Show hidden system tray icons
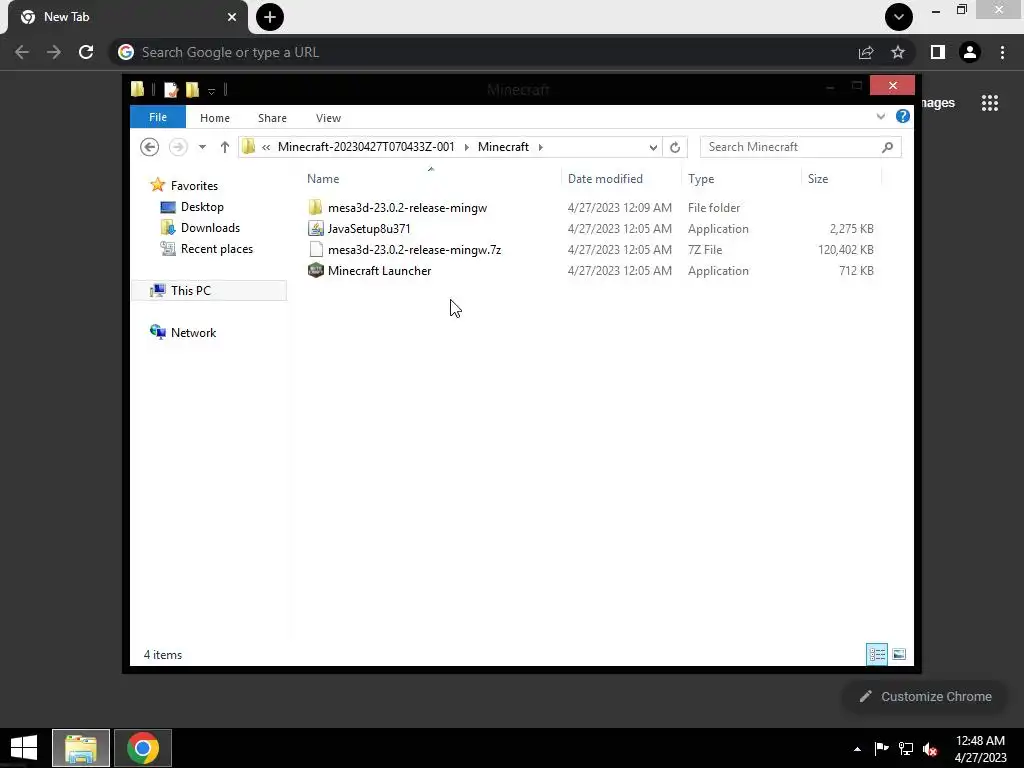Image resolution: width=1024 pixels, height=768 pixels. click(857, 749)
